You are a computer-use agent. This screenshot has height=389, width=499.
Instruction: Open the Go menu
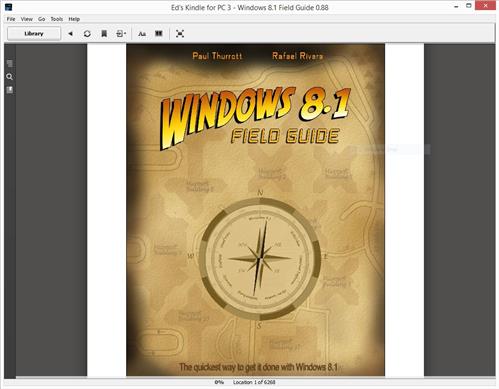[x=42, y=19]
